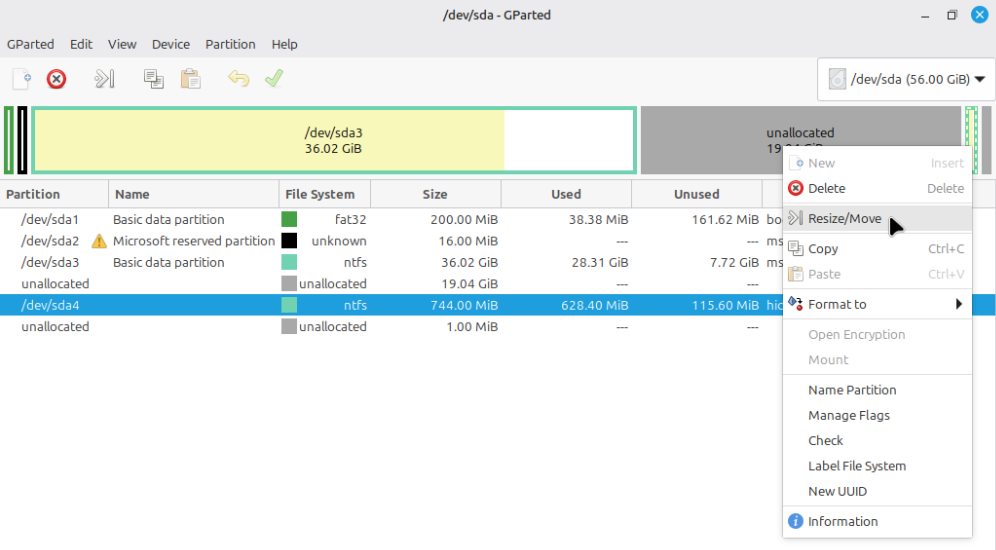Select New UUID in context menu
This screenshot has height=550, width=996.
pyautogui.click(x=877, y=492)
